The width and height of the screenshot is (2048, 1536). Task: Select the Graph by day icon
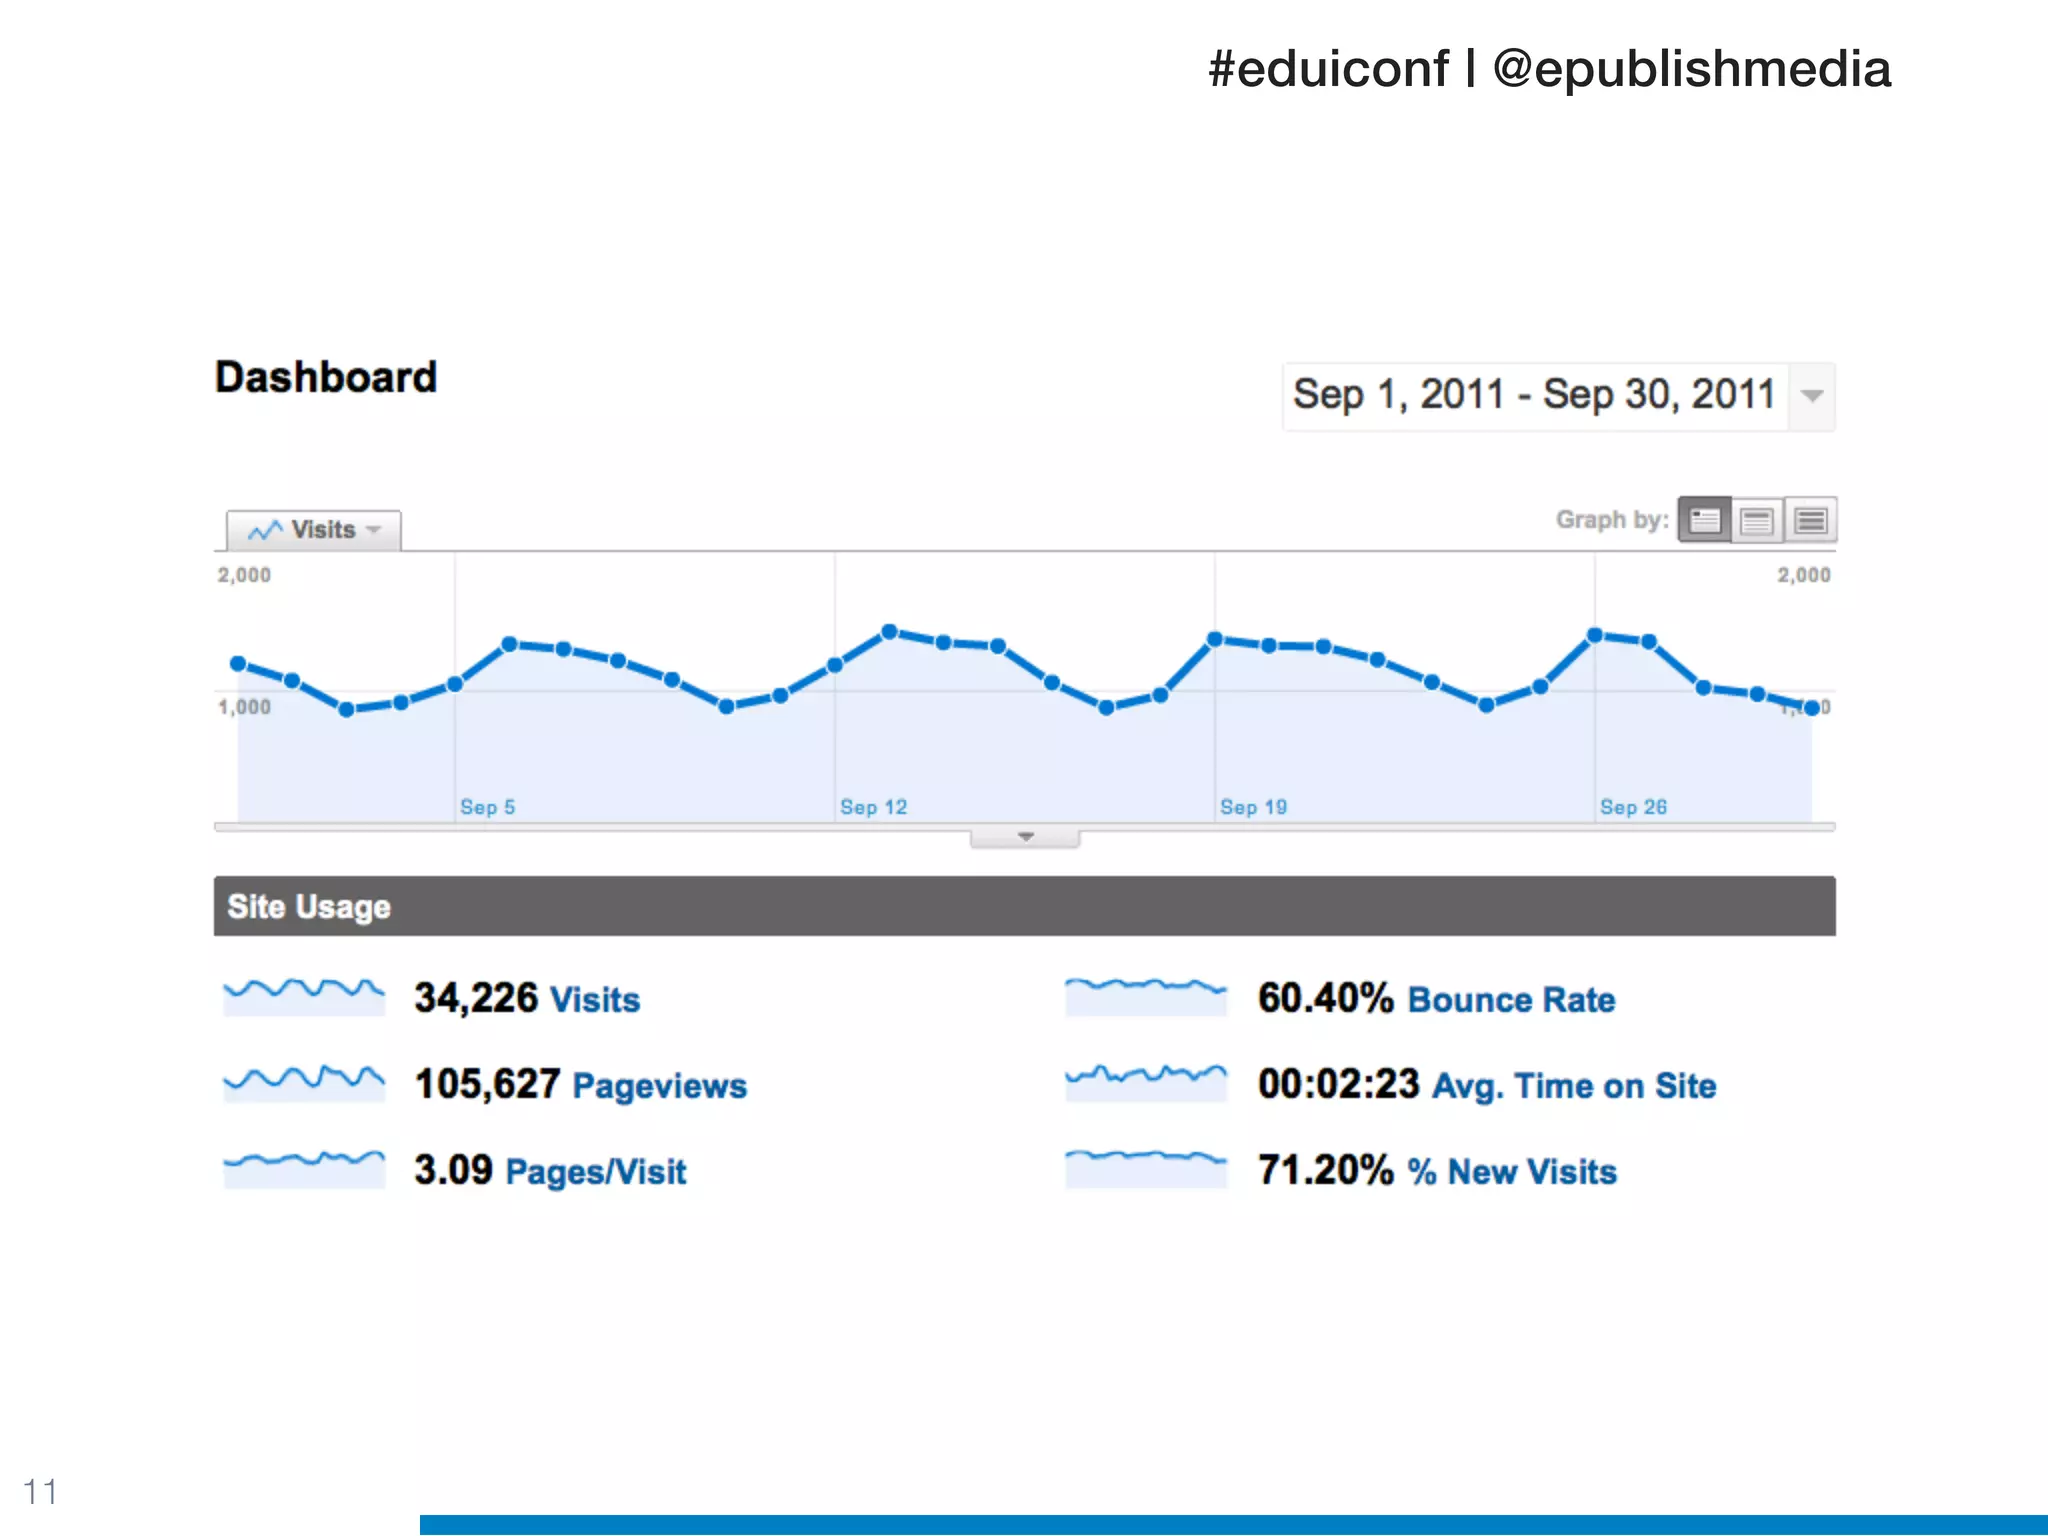(1704, 520)
